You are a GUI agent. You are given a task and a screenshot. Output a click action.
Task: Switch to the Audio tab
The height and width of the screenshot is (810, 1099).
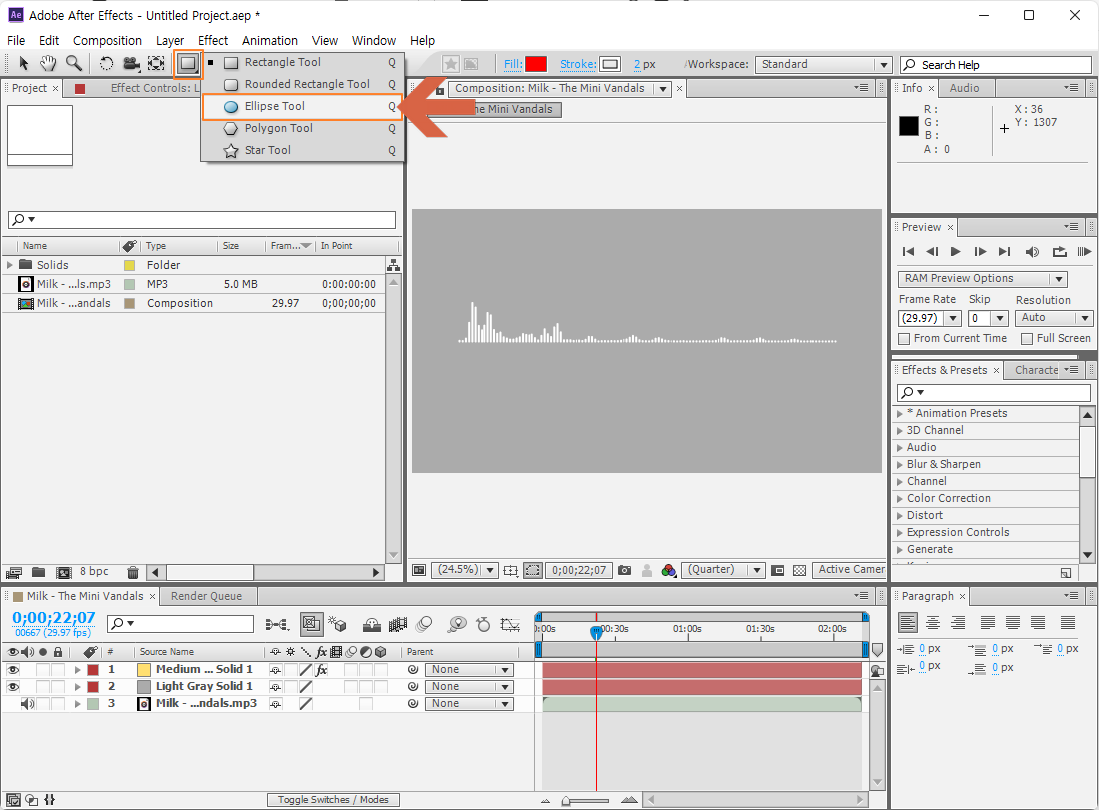[x=964, y=88]
